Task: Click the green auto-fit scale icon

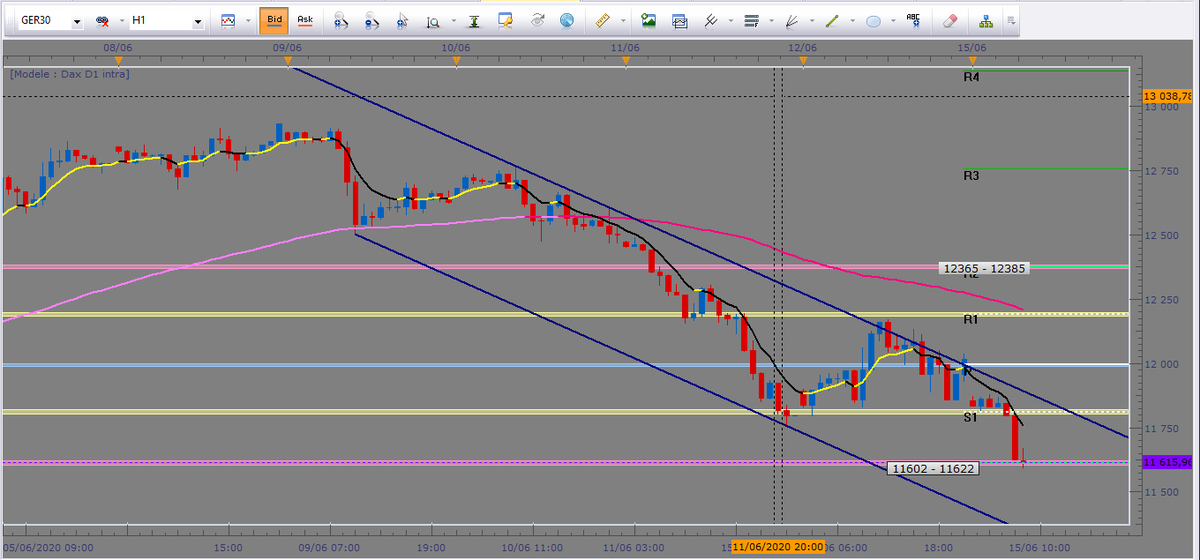Action: point(474,19)
